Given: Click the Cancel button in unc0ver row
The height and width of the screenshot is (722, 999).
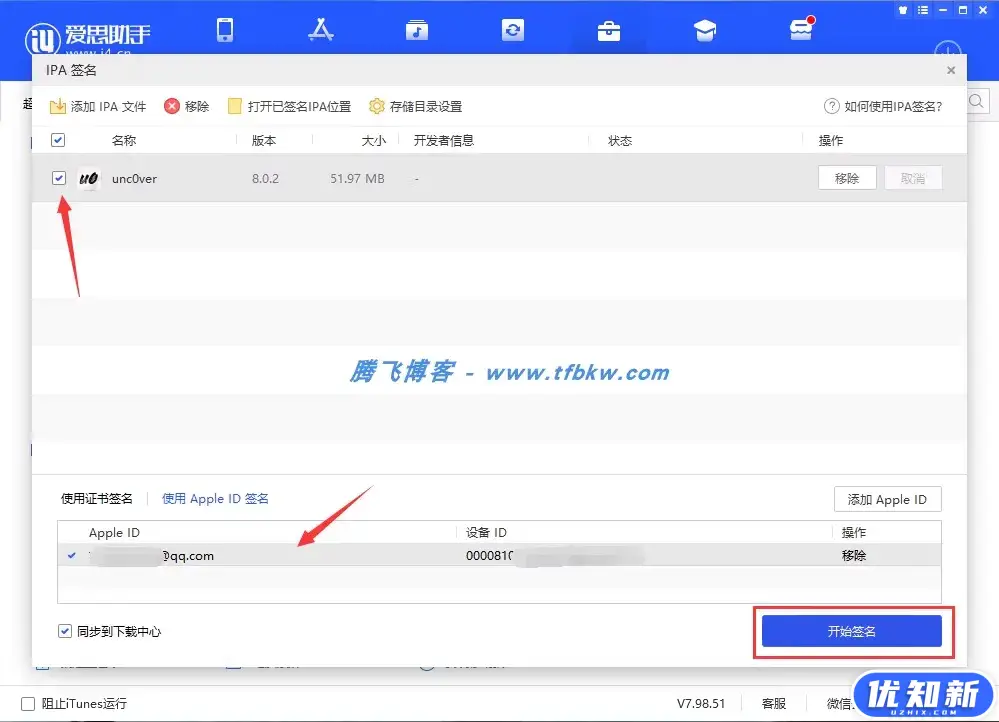Looking at the screenshot, I should [x=912, y=178].
